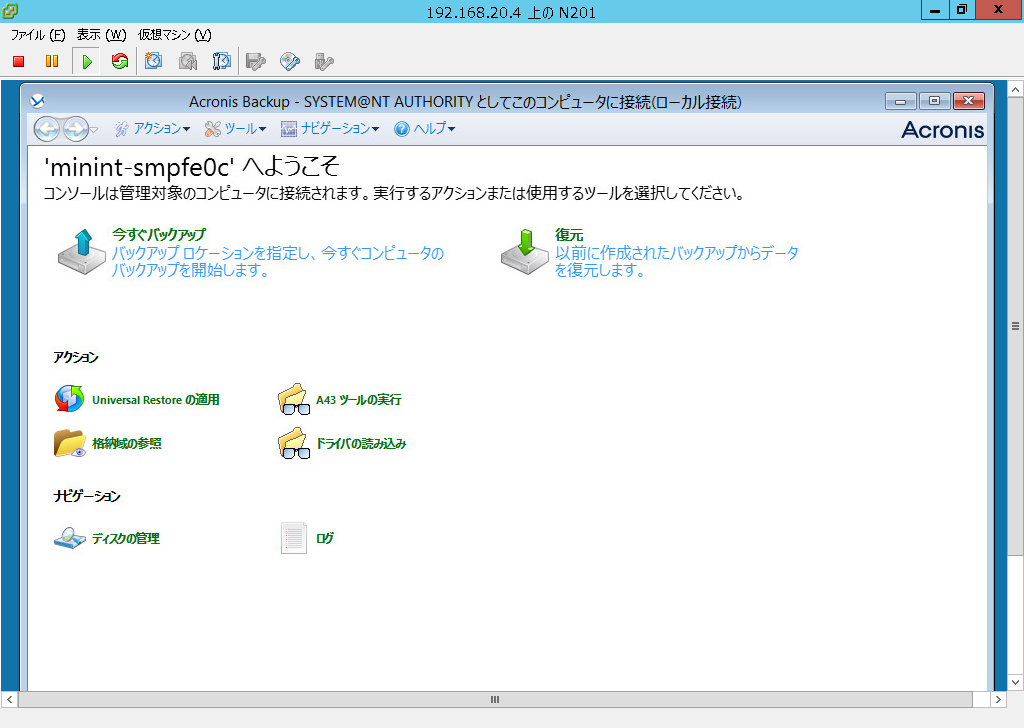The height and width of the screenshot is (728, 1024).
Task: Click the red Power Off VM toolbar icon
Action: 18,61
